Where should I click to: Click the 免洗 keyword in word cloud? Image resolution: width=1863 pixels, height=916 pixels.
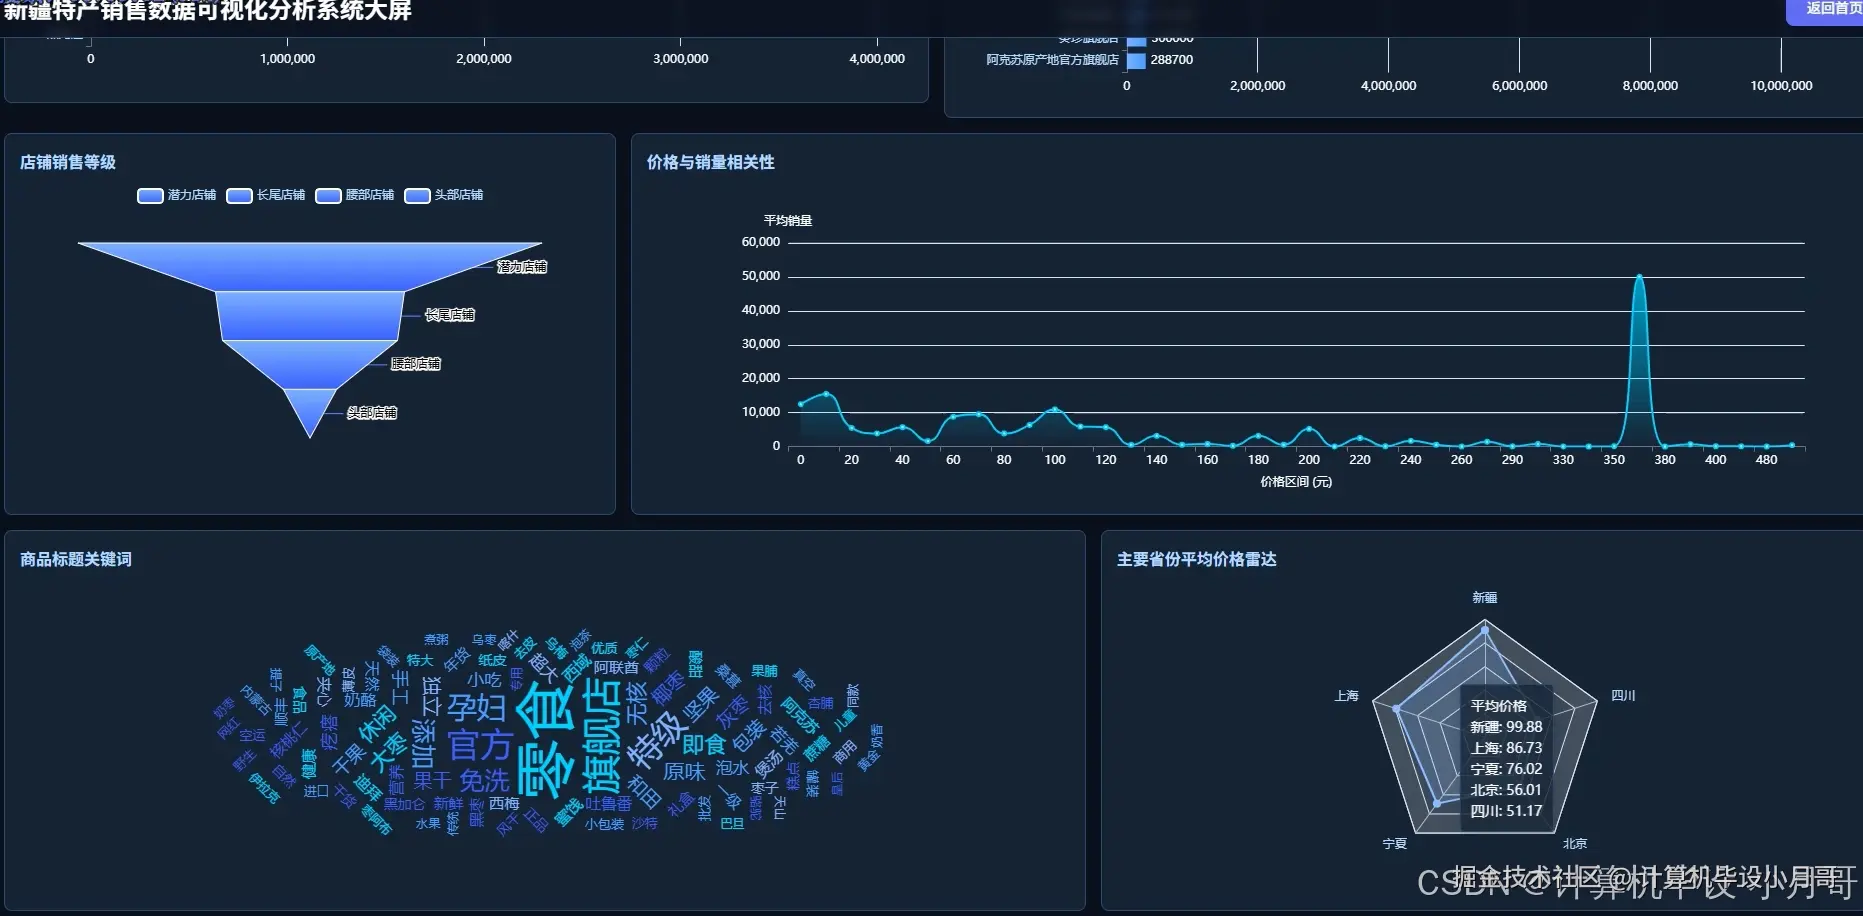coord(484,781)
